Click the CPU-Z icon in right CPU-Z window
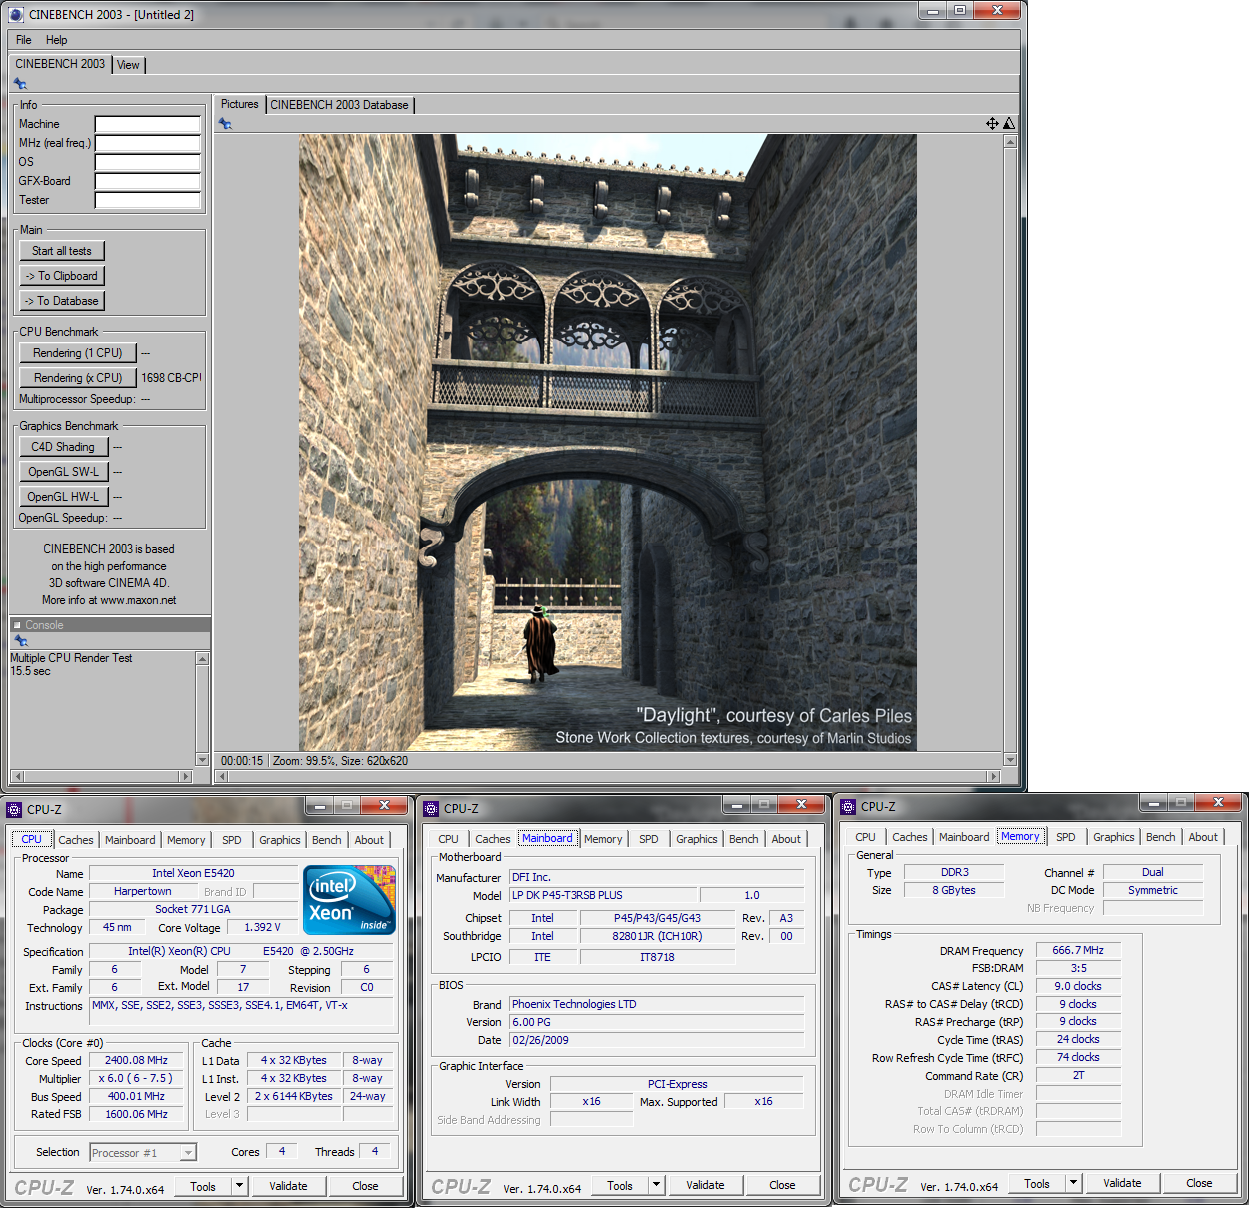 (x=848, y=807)
